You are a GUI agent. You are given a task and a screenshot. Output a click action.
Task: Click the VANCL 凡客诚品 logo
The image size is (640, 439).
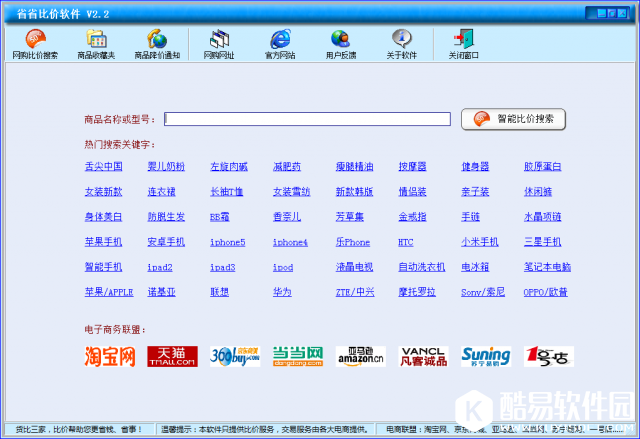(423, 357)
